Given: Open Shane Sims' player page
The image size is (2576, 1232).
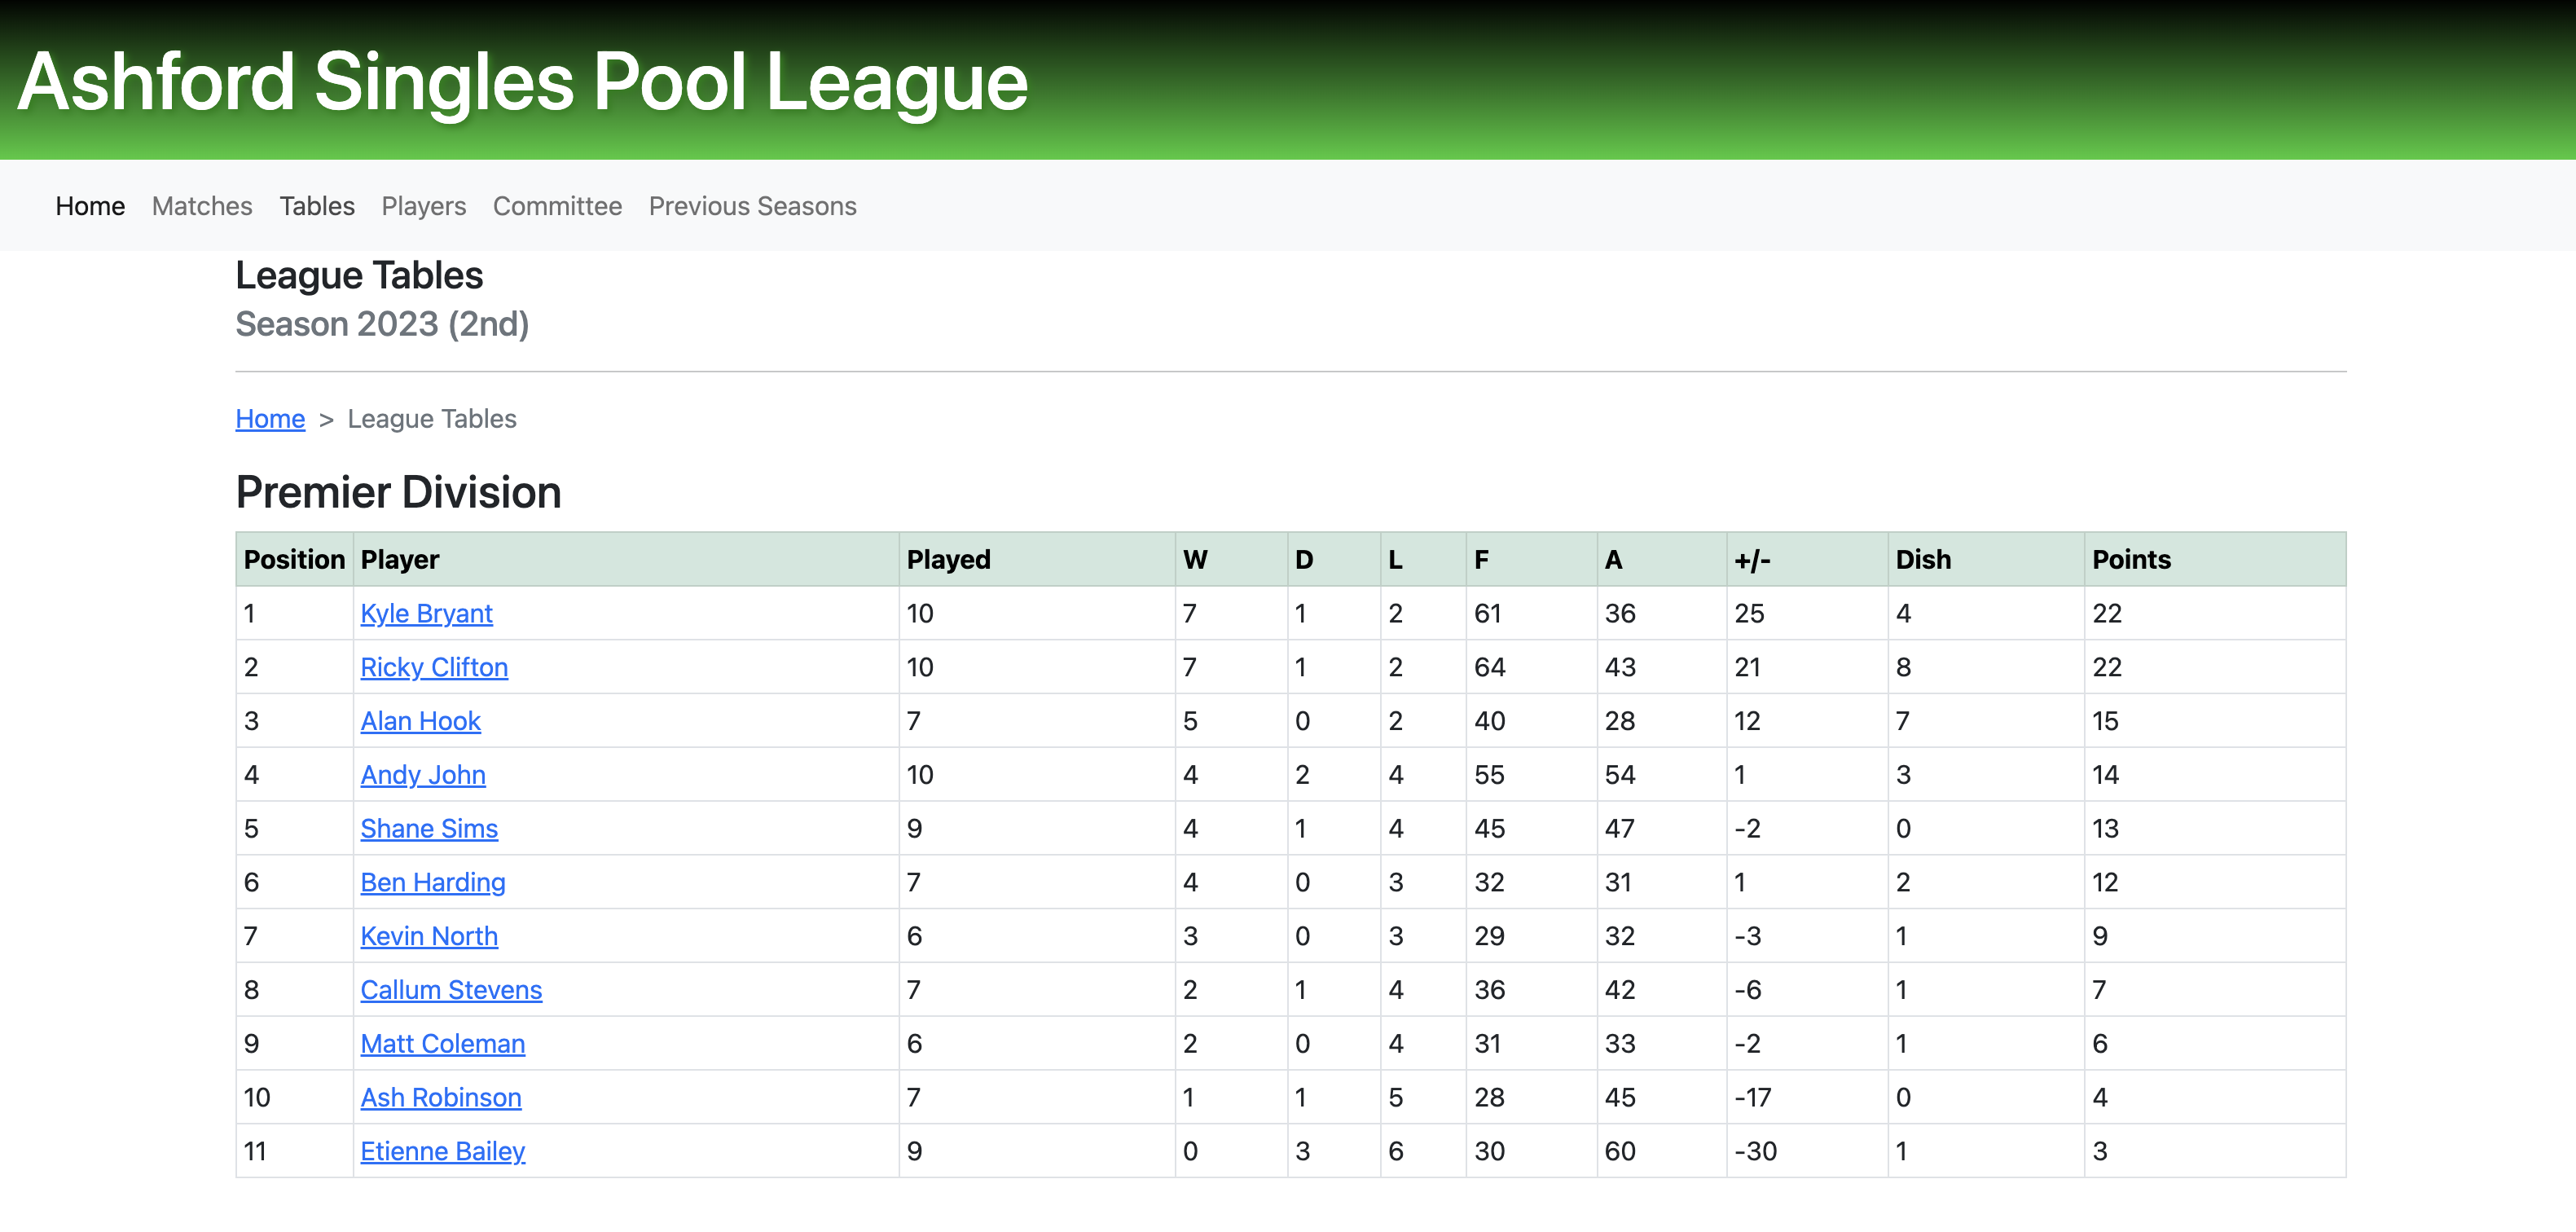Looking at the screenshot, I should (429, 829).
